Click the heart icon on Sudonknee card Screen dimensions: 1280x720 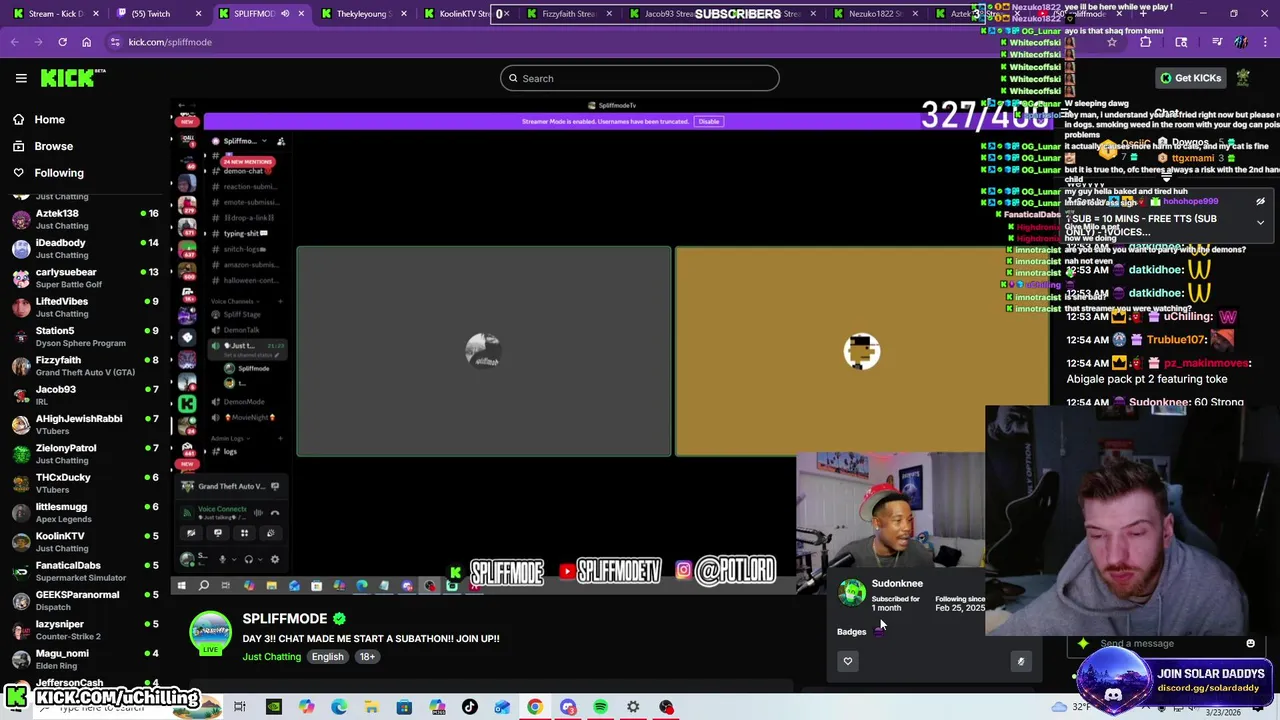click(848, 661)
